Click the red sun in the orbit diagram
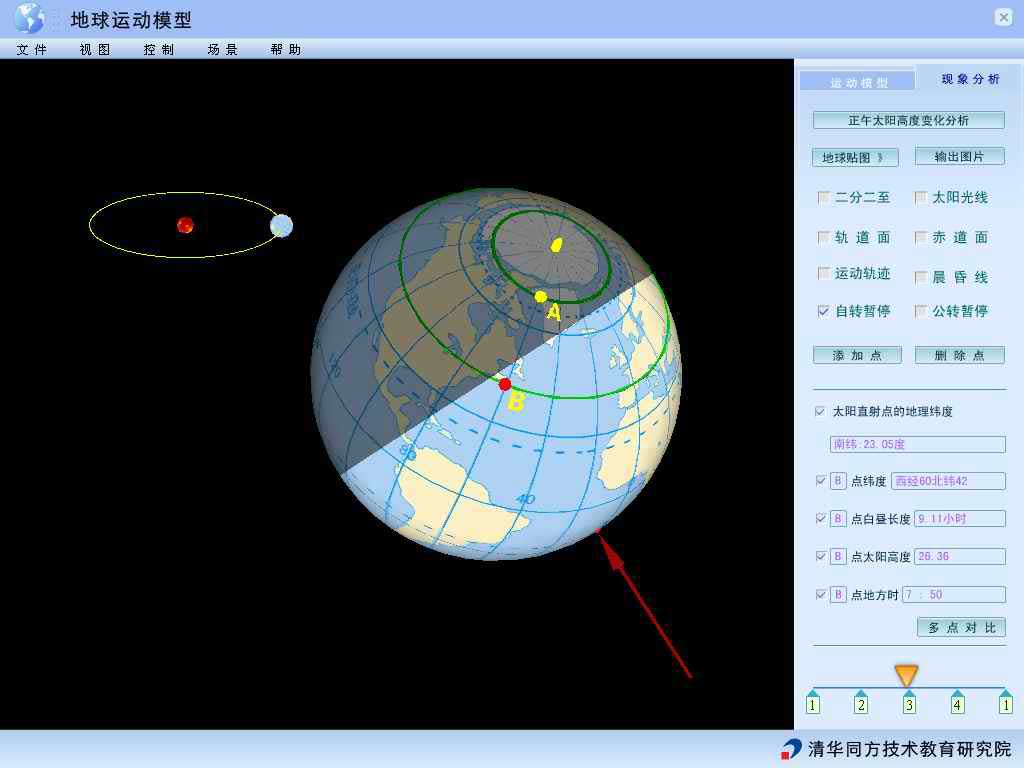 (185, 225)
